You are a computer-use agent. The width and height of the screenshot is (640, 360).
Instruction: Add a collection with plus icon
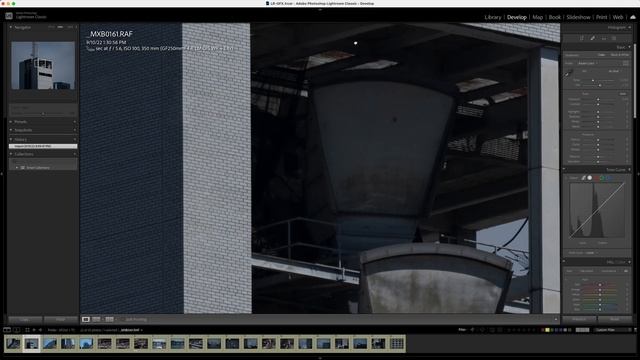click(75, 154)
